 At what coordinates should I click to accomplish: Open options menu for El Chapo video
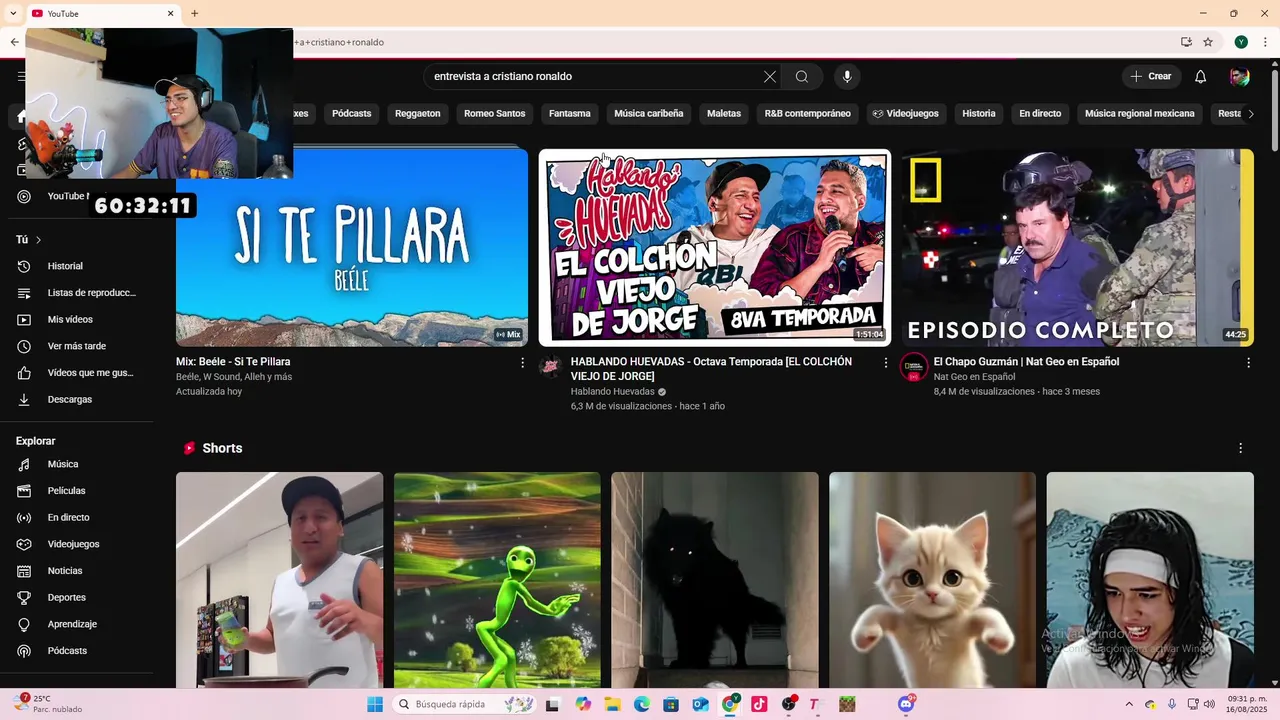(1248, 363)
